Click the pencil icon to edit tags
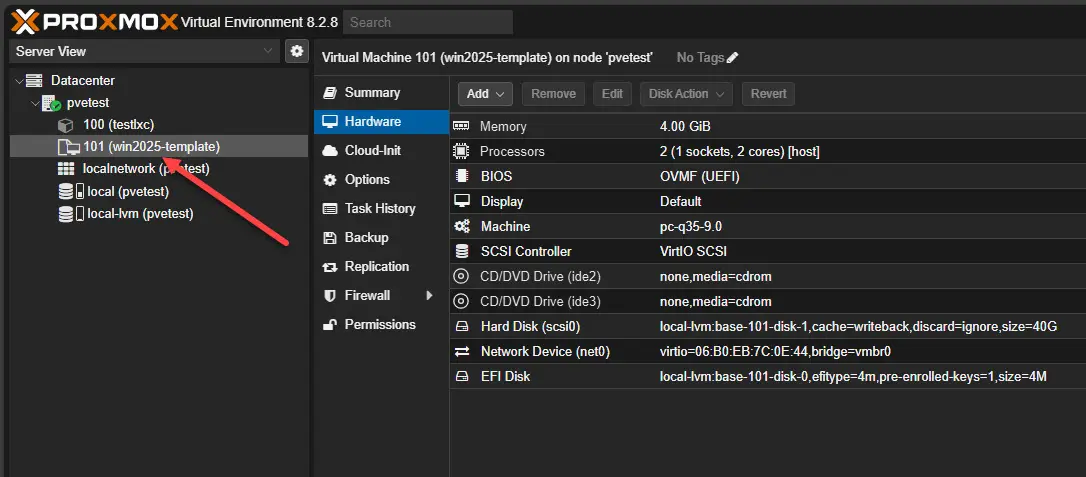This screenshot has height=477, width=1086. click(732, 58)
